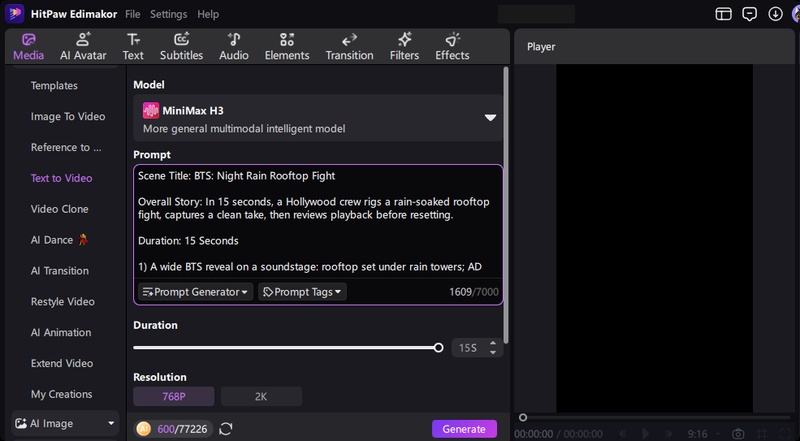Switch to the Text tab
800x441 pixels.
click(x=133, y=47)
